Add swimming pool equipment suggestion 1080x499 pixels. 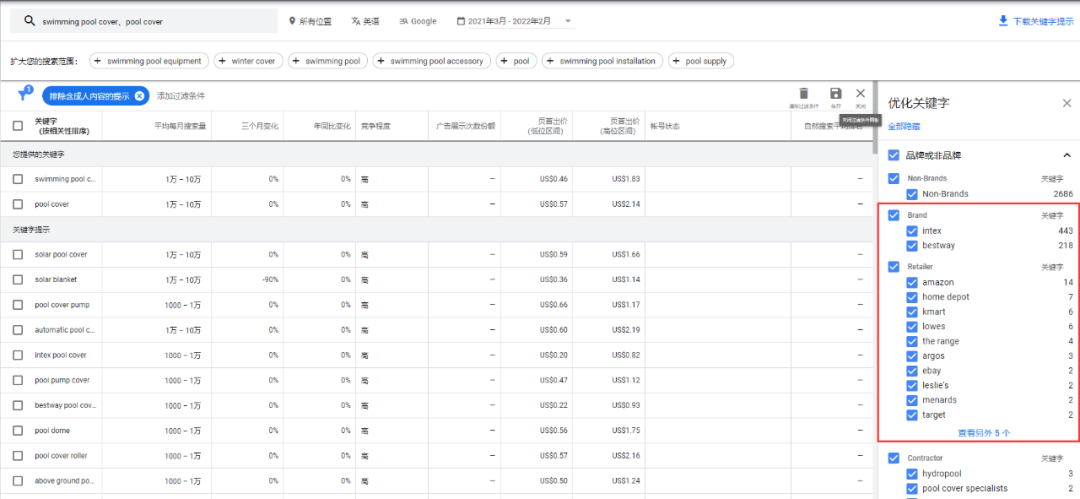click(x=148, y=61)
